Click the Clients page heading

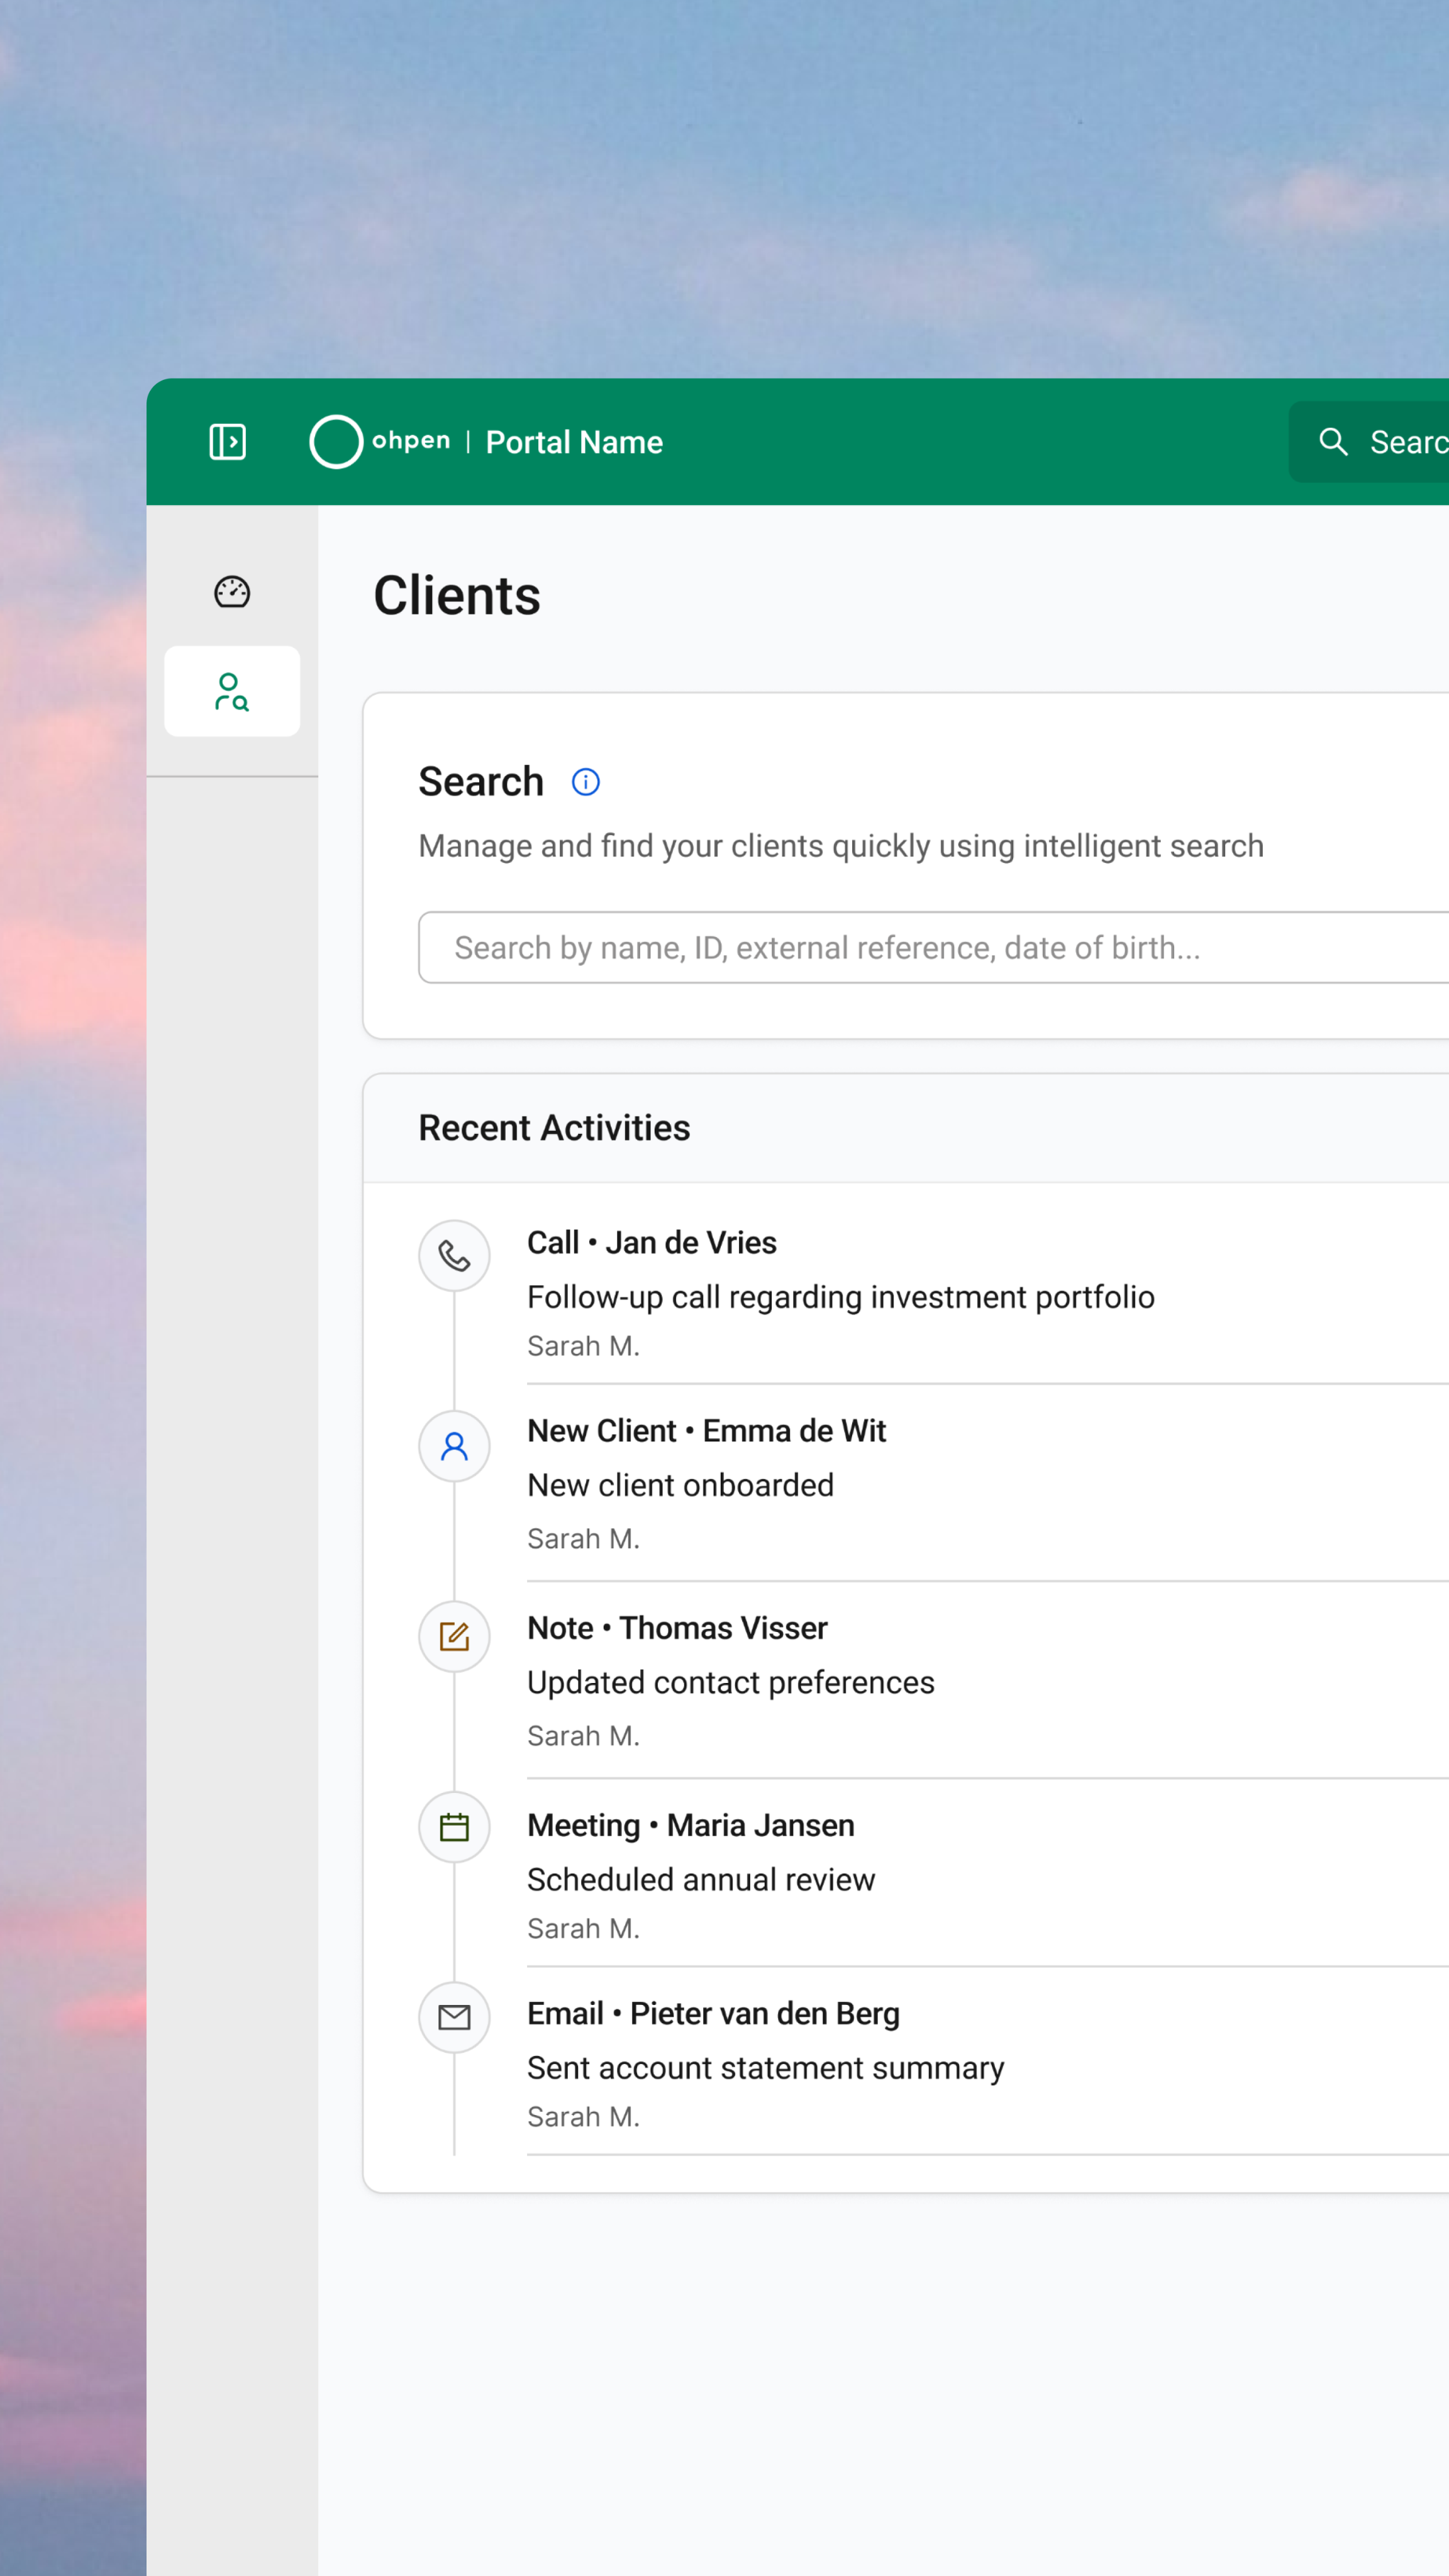coord(457,596)
